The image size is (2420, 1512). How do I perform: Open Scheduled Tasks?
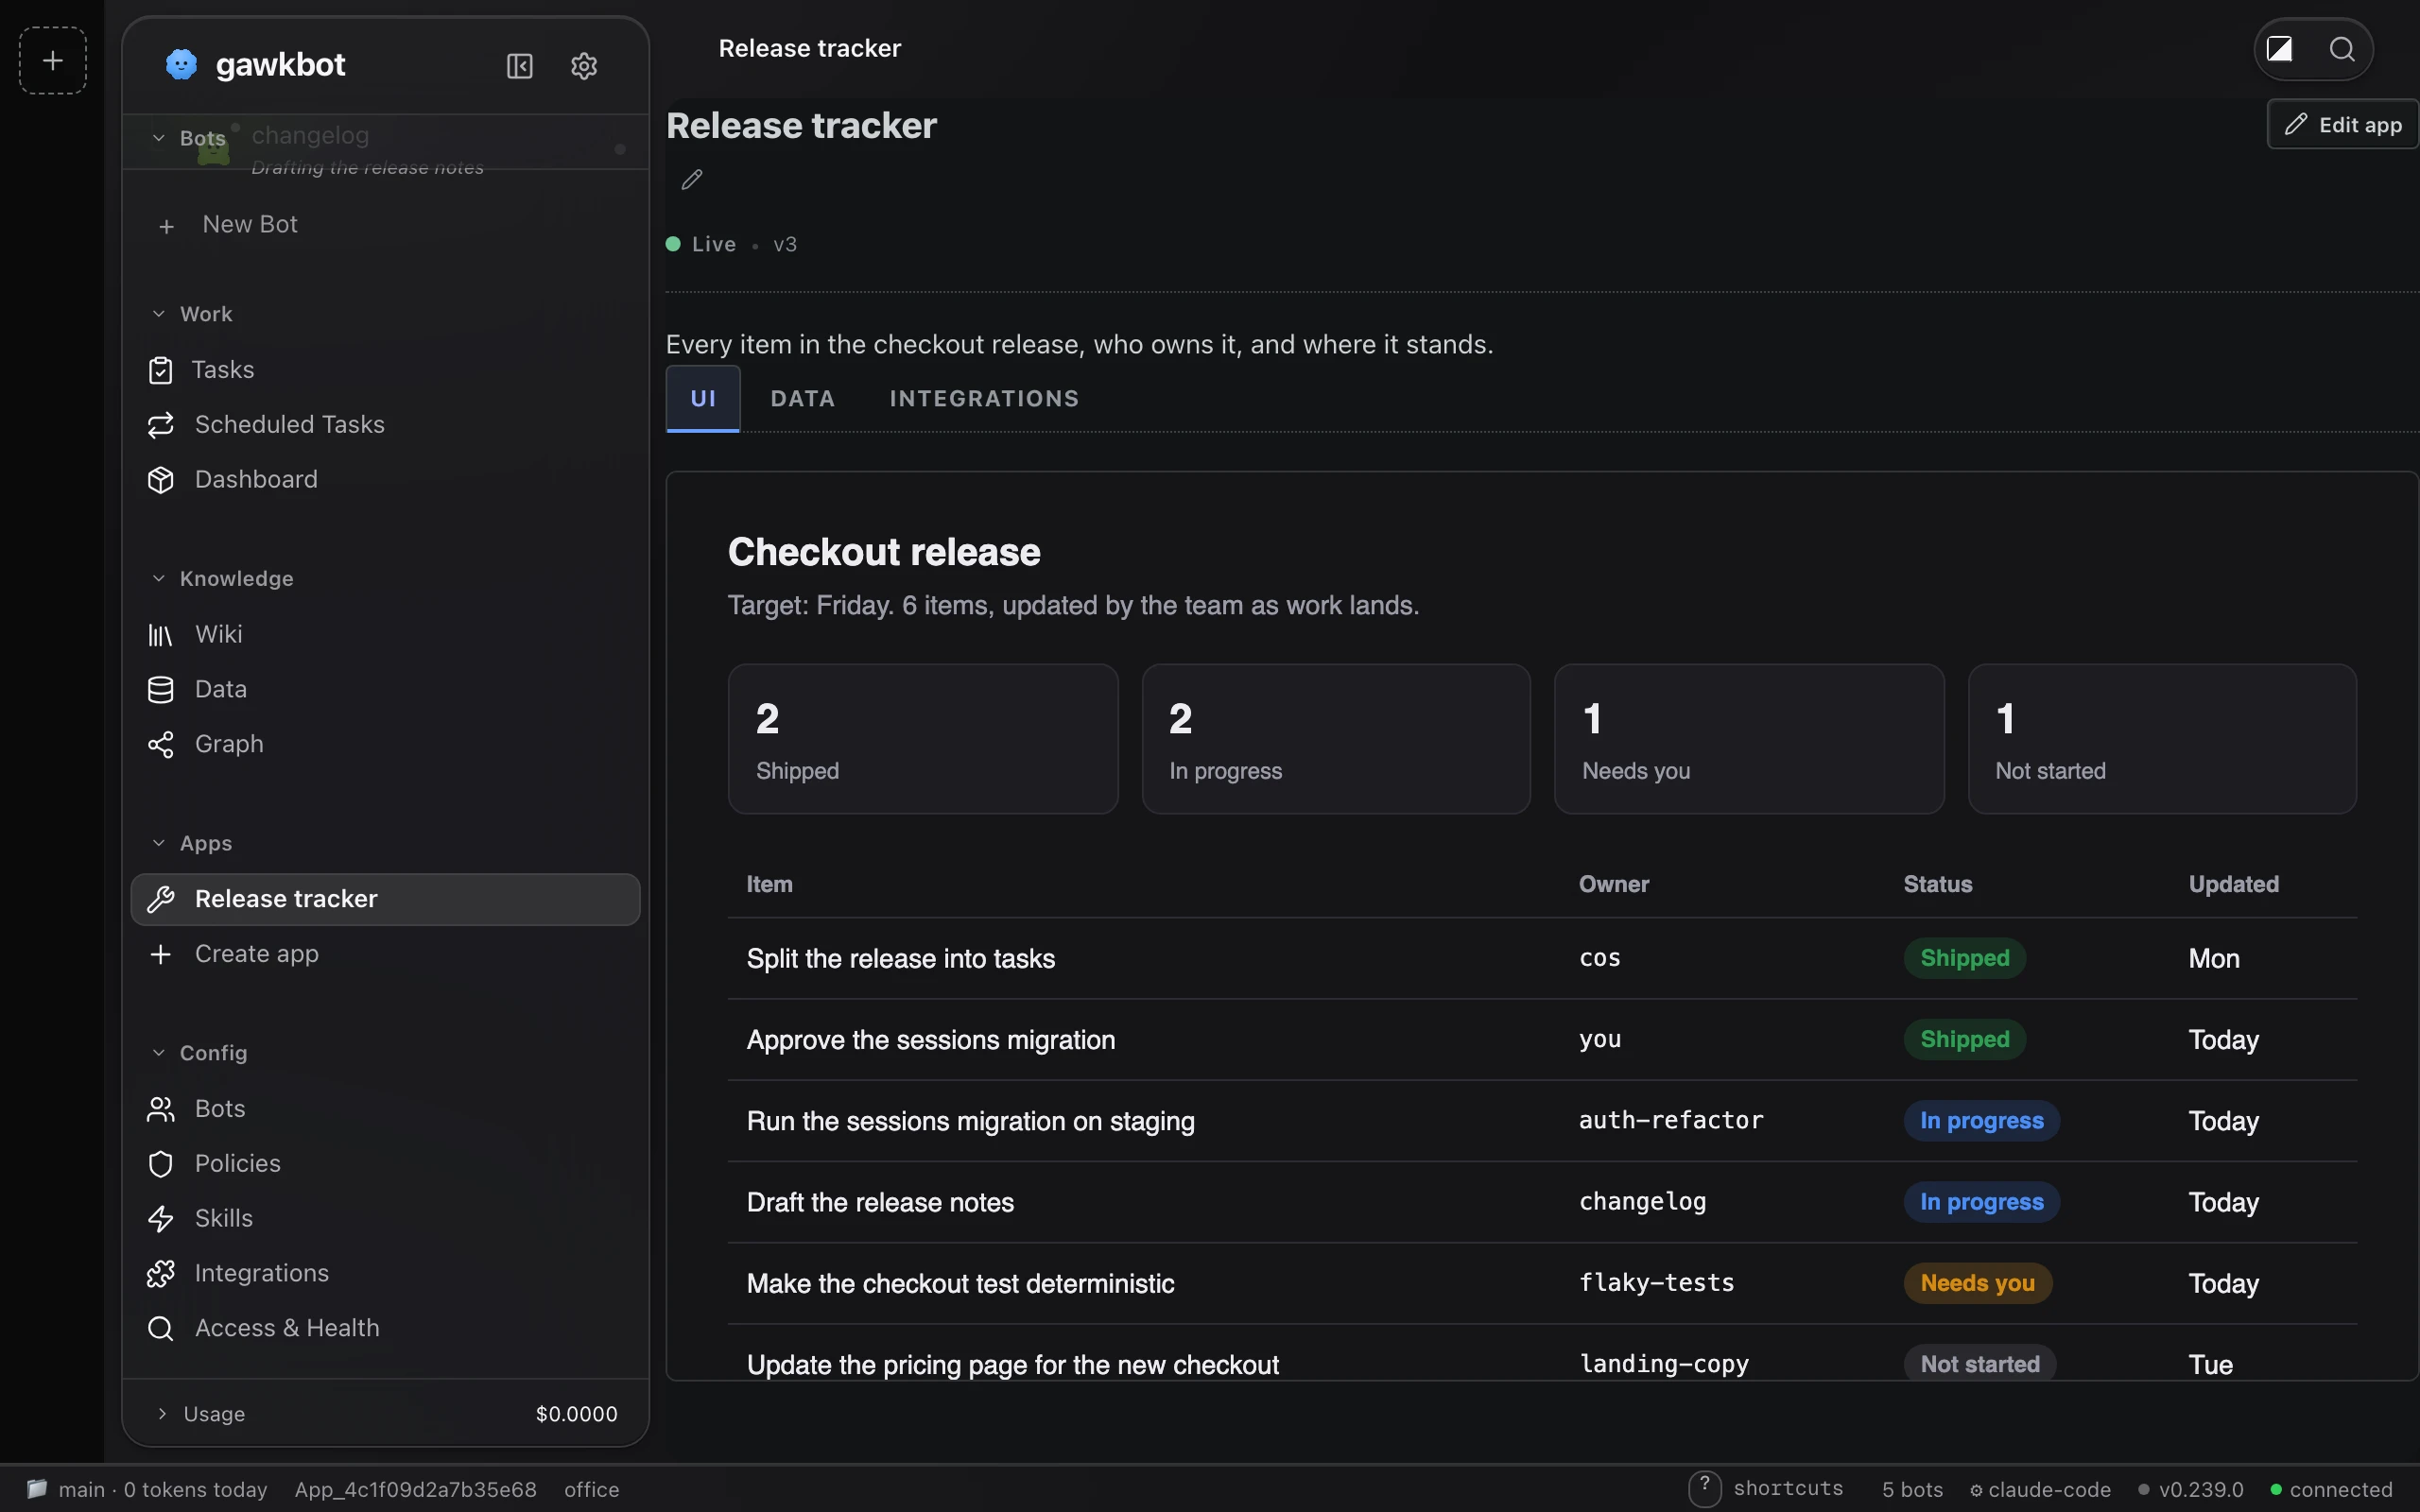pos(385,425)
